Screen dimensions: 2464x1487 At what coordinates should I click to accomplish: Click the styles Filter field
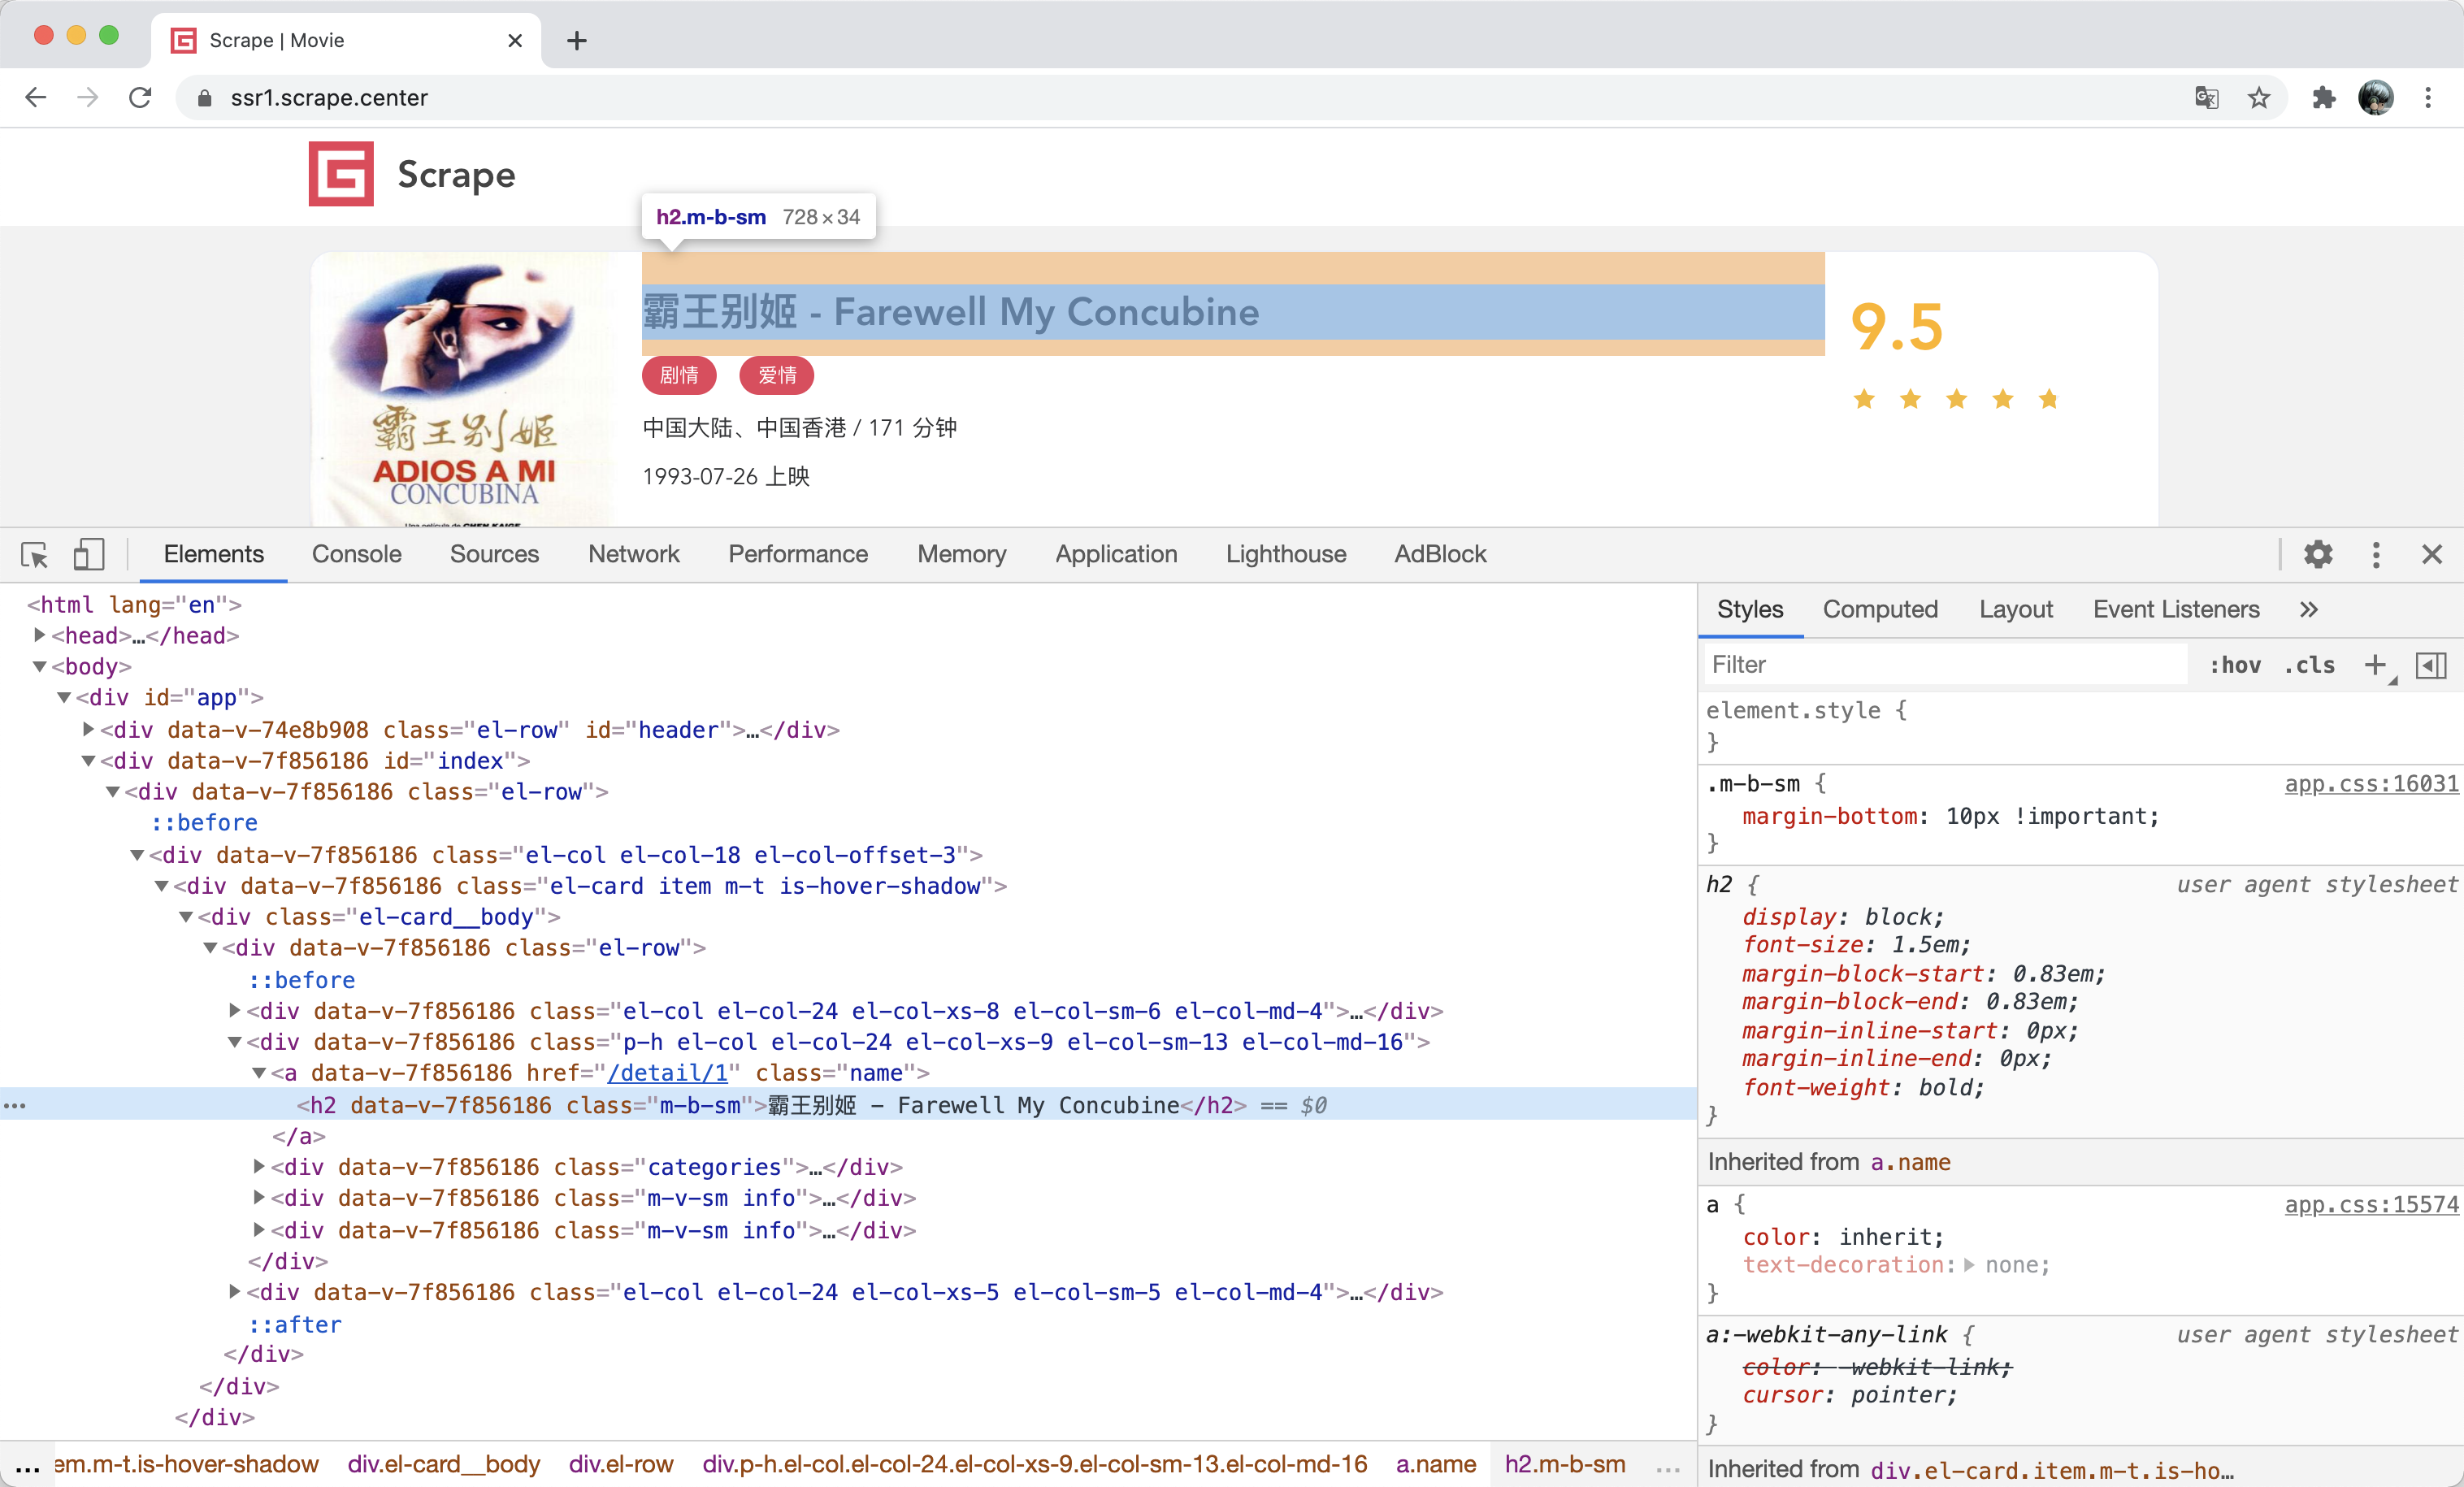1945,665
